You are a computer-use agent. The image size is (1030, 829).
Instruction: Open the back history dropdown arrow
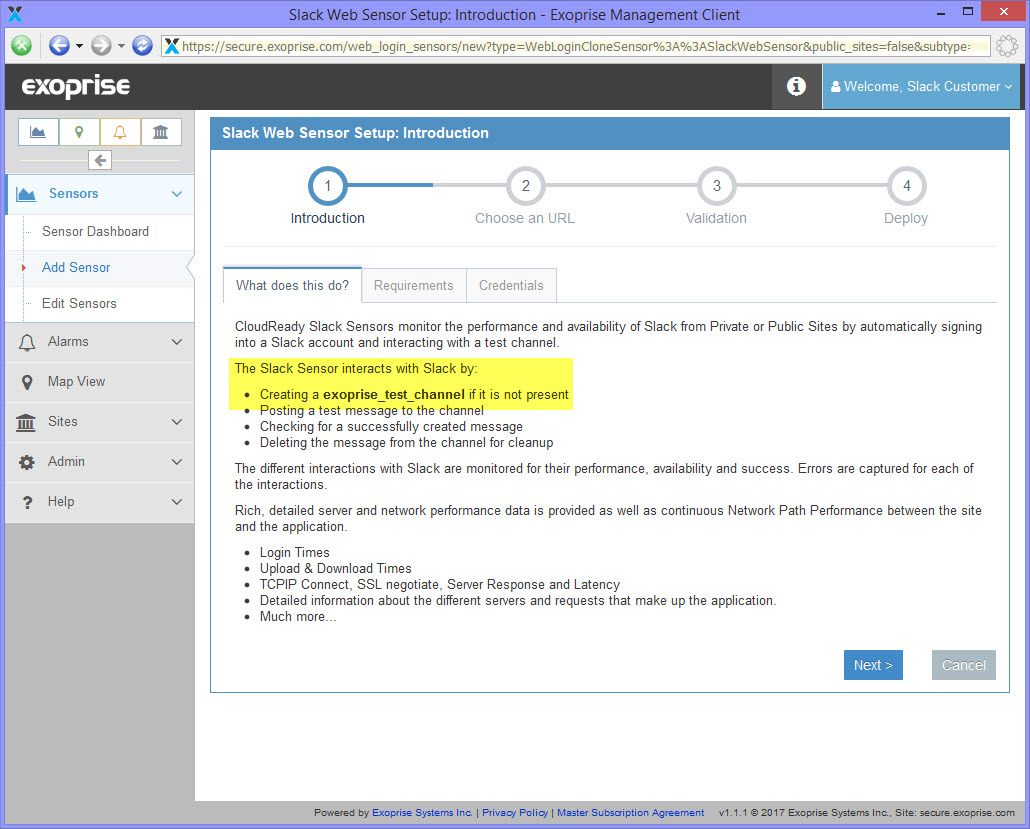pos(79,46)
